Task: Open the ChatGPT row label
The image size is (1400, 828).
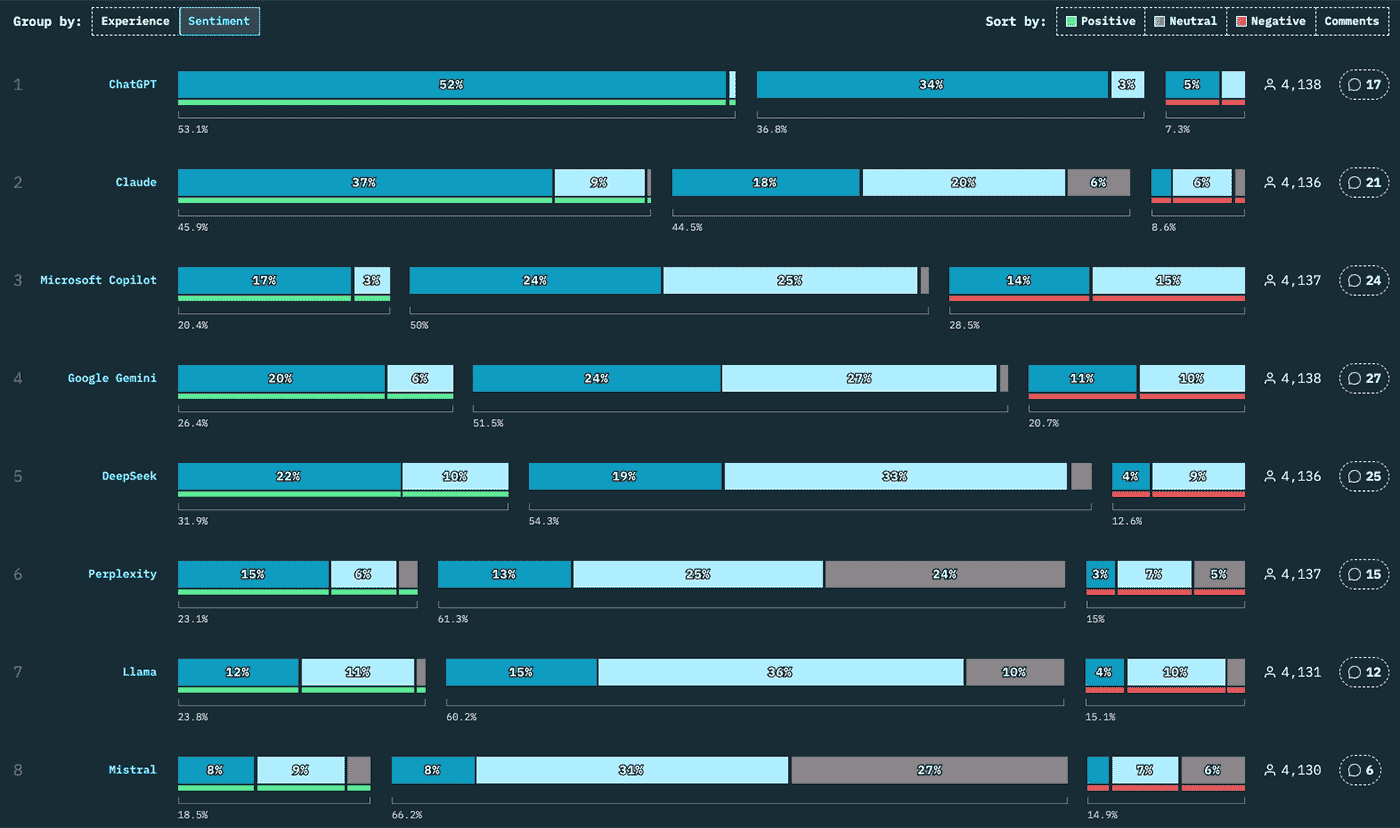Action: (133, 84)
